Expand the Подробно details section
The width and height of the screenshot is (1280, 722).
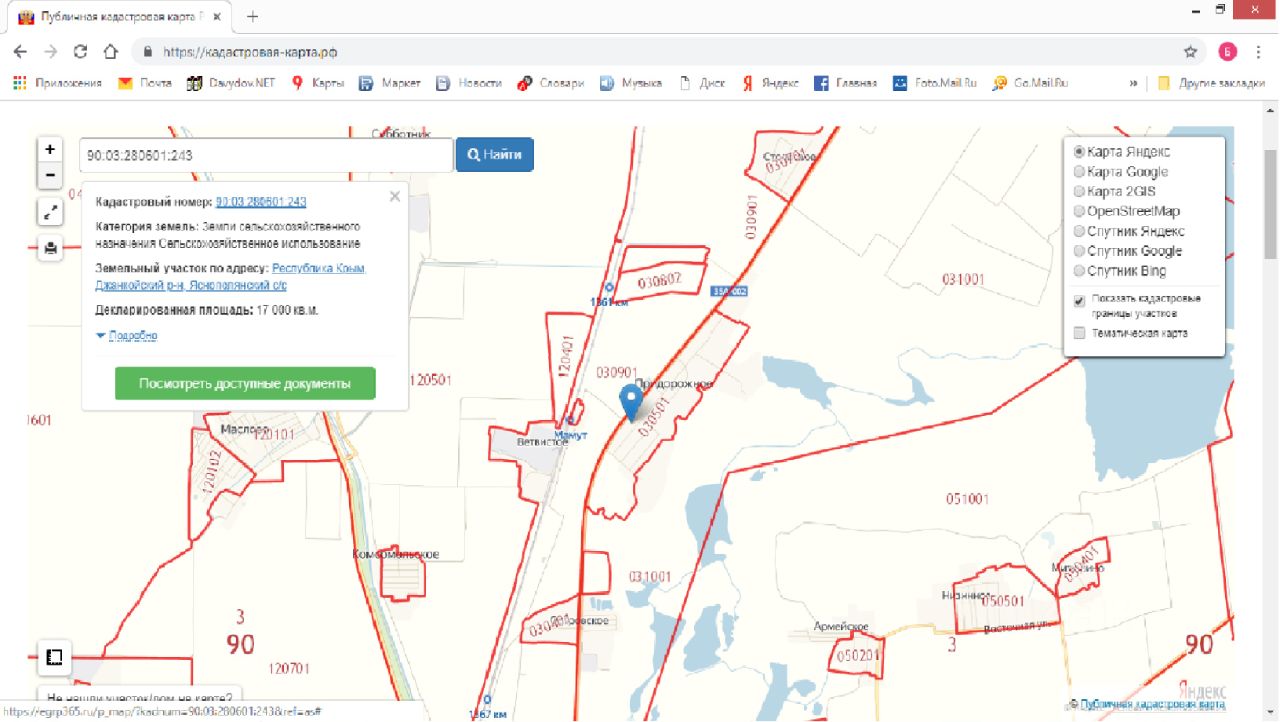click(127, 336)
